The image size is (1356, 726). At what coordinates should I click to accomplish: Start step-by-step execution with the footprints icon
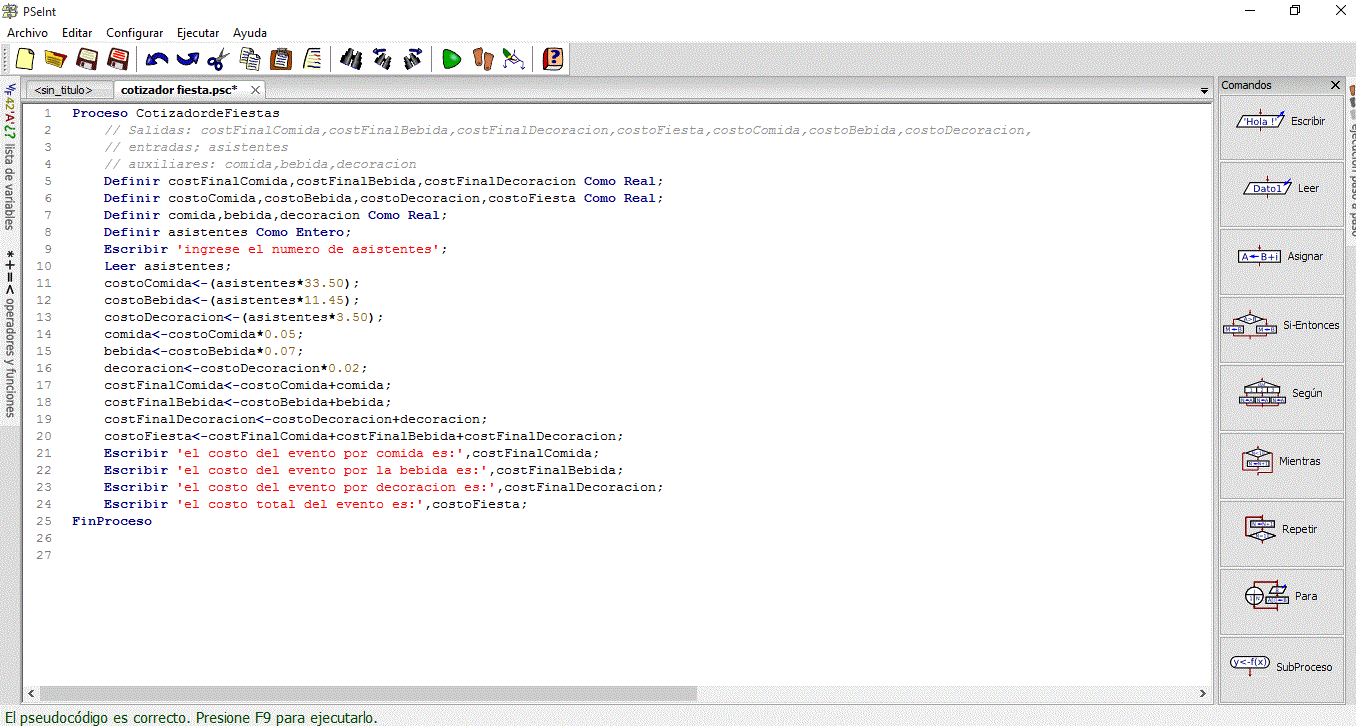[483, 59]
